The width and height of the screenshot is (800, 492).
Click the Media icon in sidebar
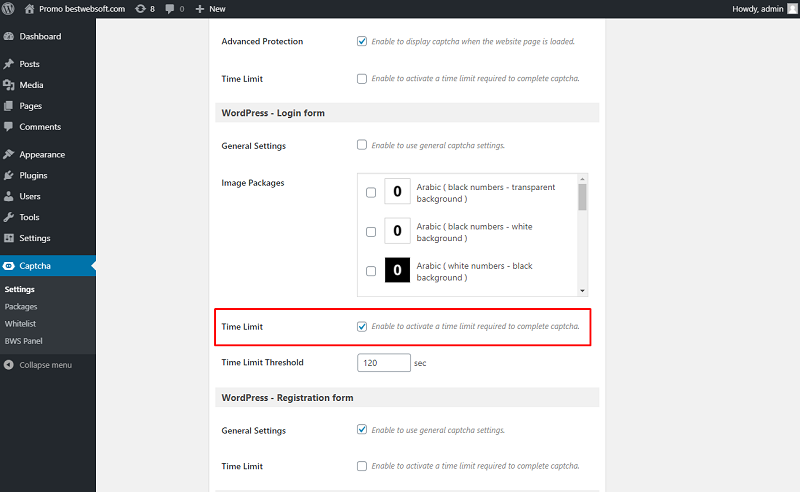[9, 85]
